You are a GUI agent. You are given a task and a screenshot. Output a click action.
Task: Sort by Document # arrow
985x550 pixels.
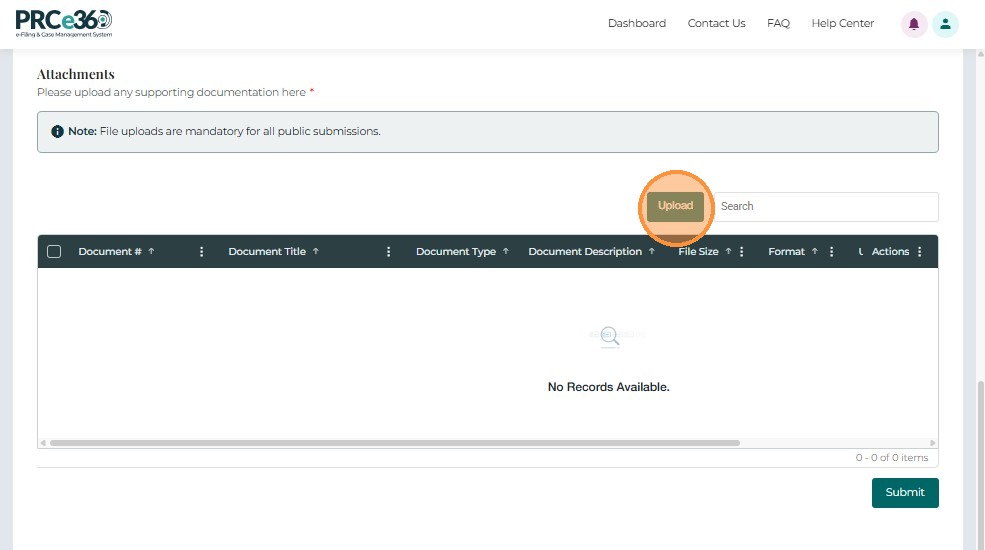151,251
